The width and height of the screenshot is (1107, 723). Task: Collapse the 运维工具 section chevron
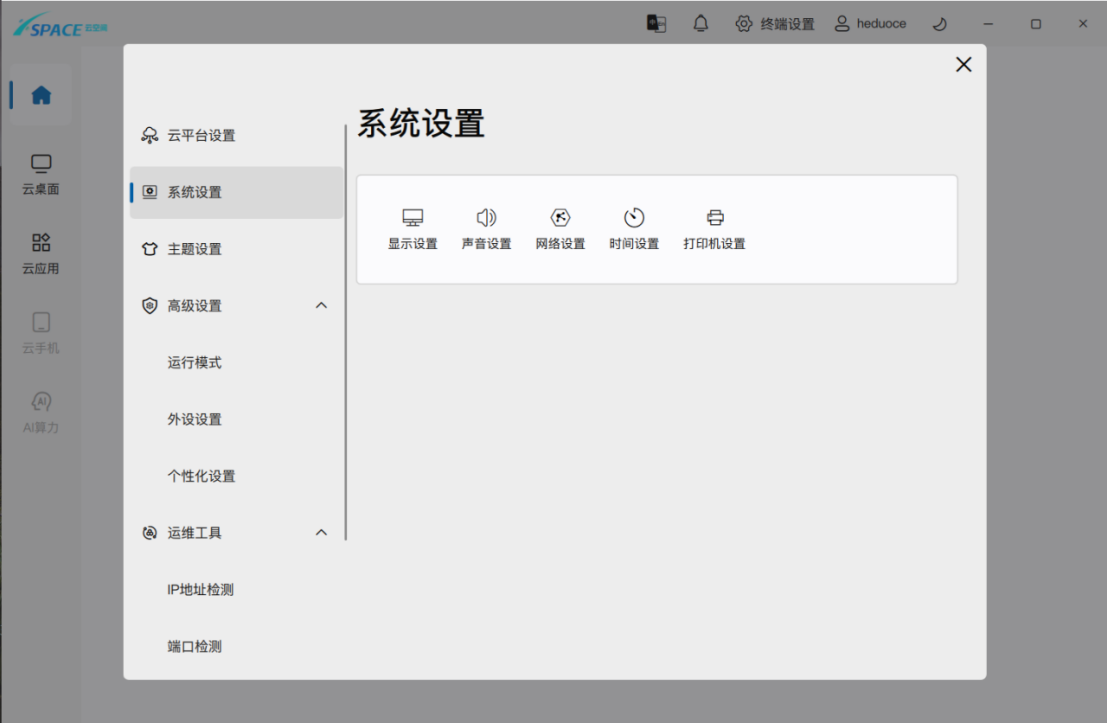[321, 533]
